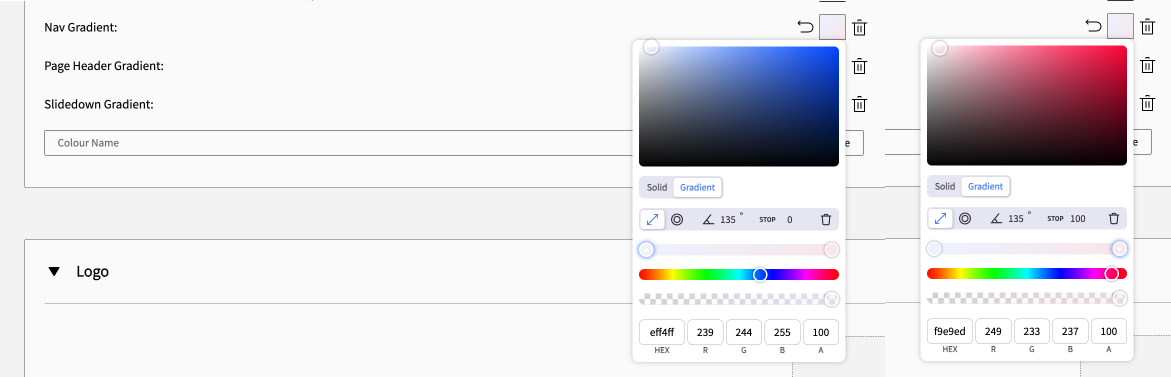This screenshot has width=1171, height=377.
Task: Select radial gradient type in left picker
Action: [x=677, y=219]
